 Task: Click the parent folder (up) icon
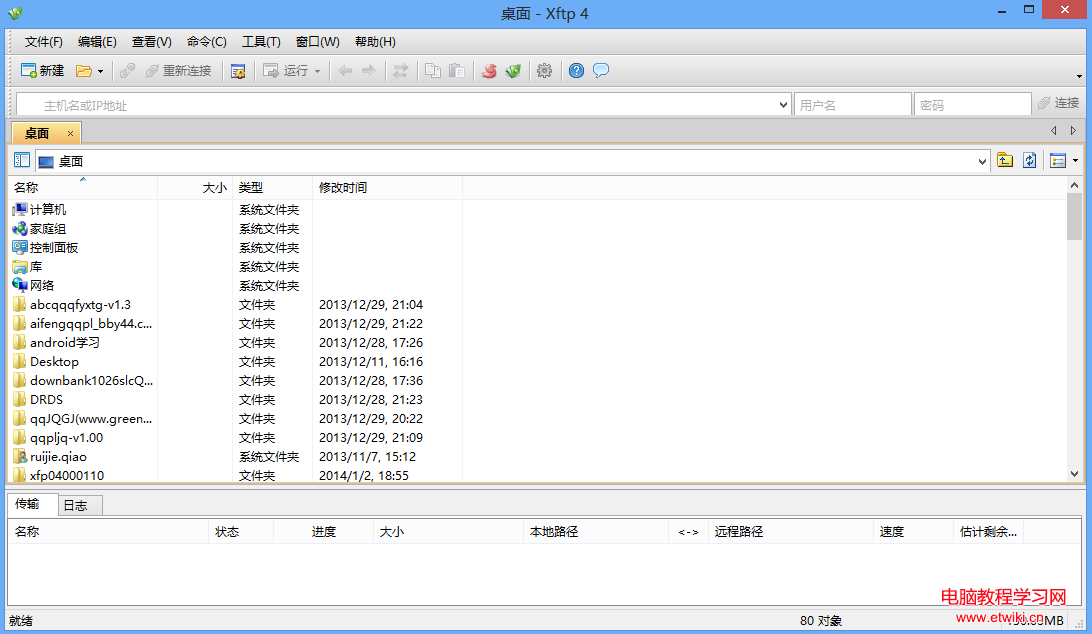1004,160
